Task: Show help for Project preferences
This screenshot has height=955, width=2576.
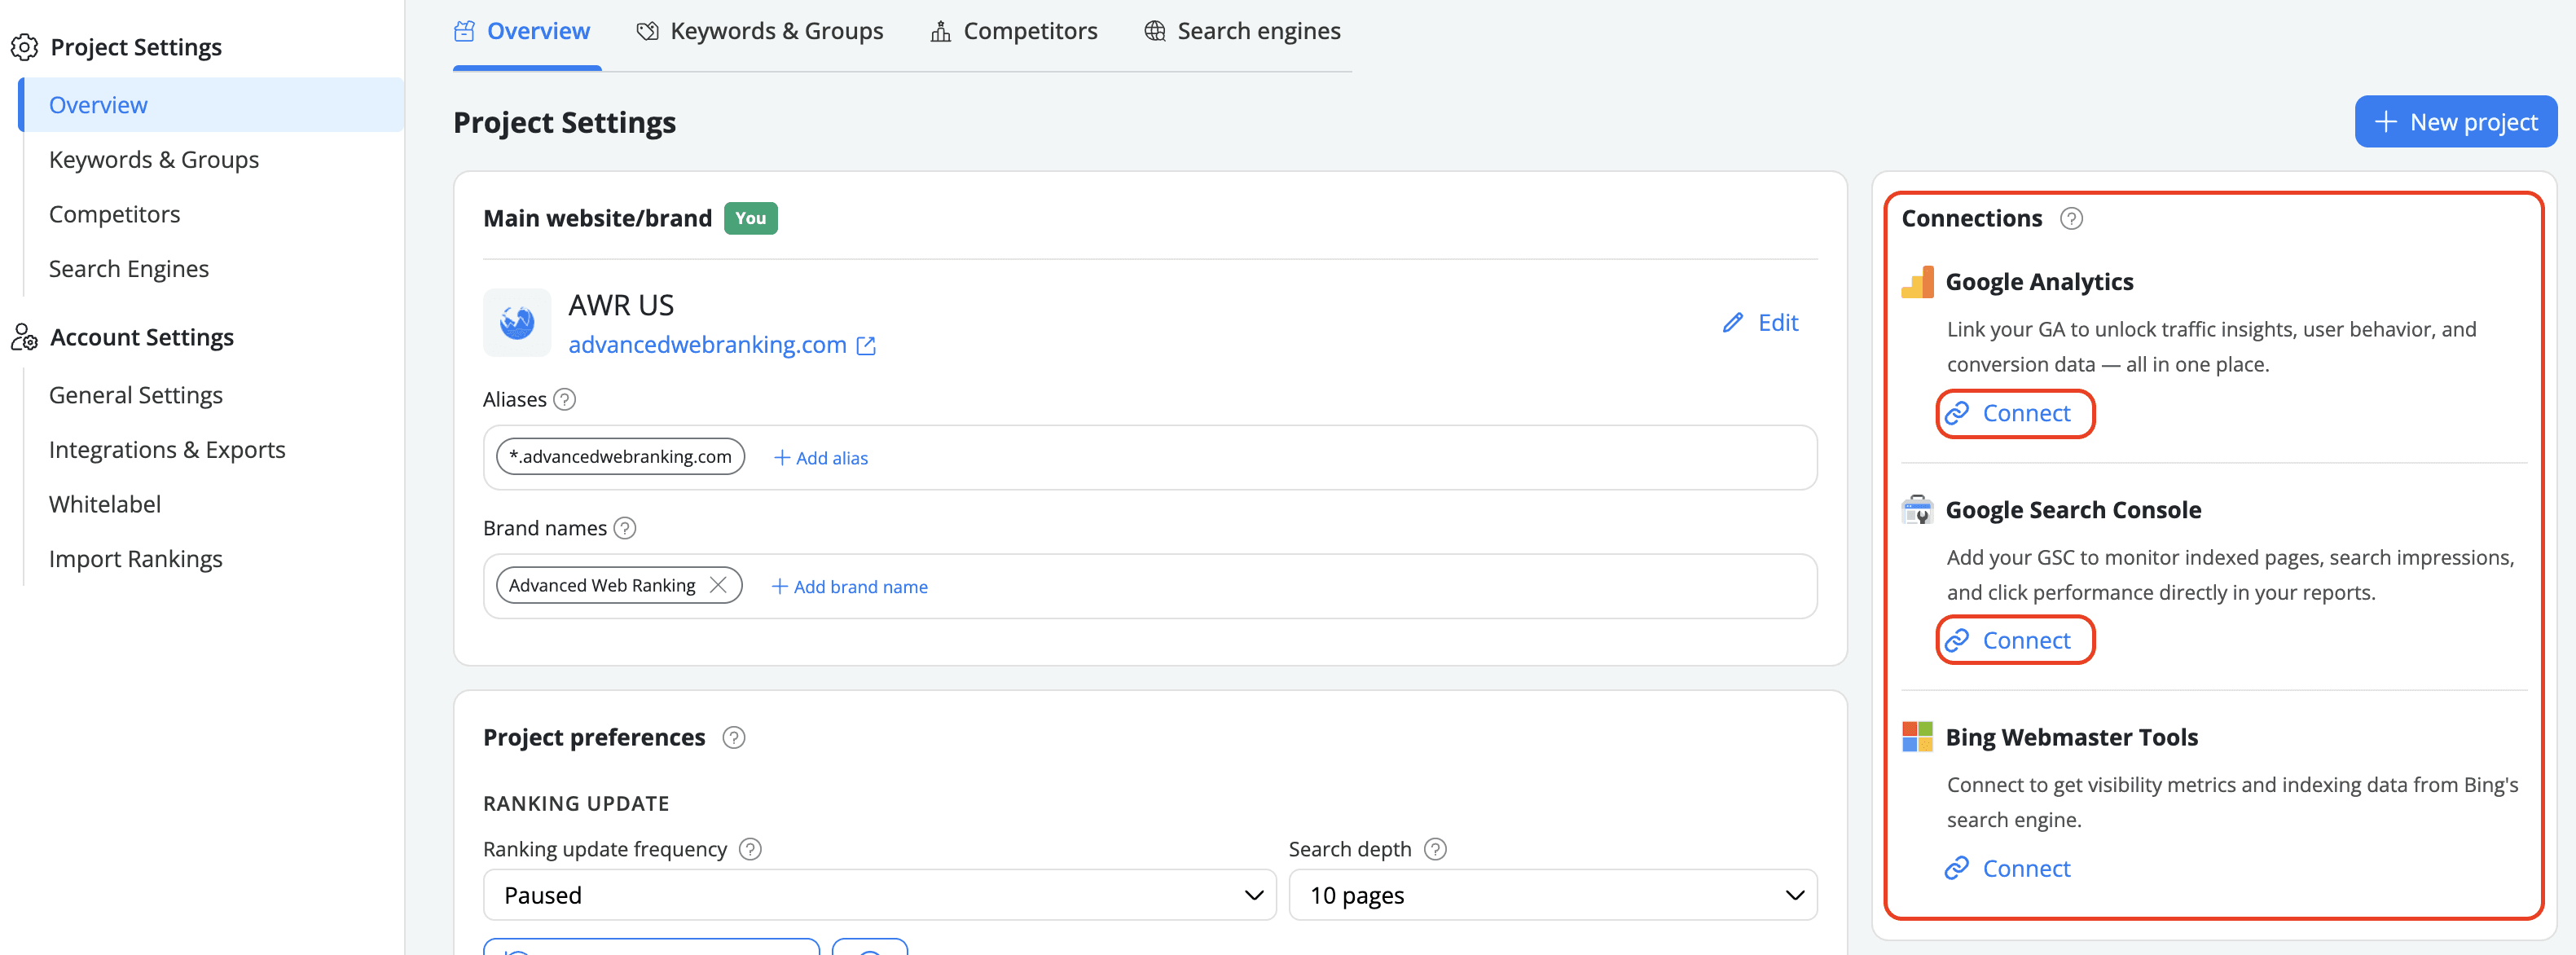Action: tap(734, 738)
